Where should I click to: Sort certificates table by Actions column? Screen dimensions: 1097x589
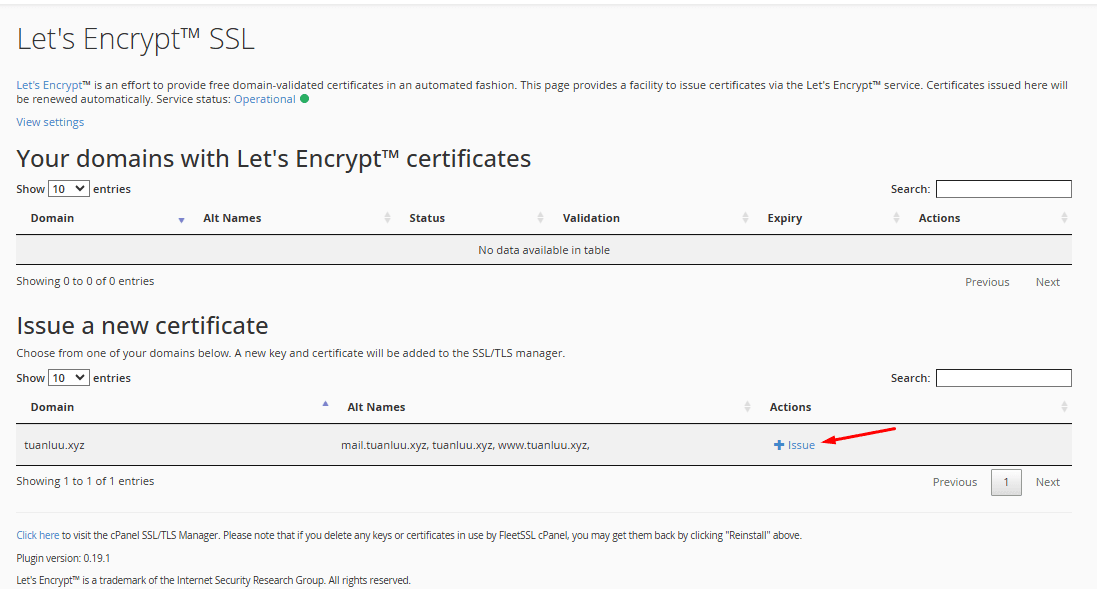click(x=939, y=218)
